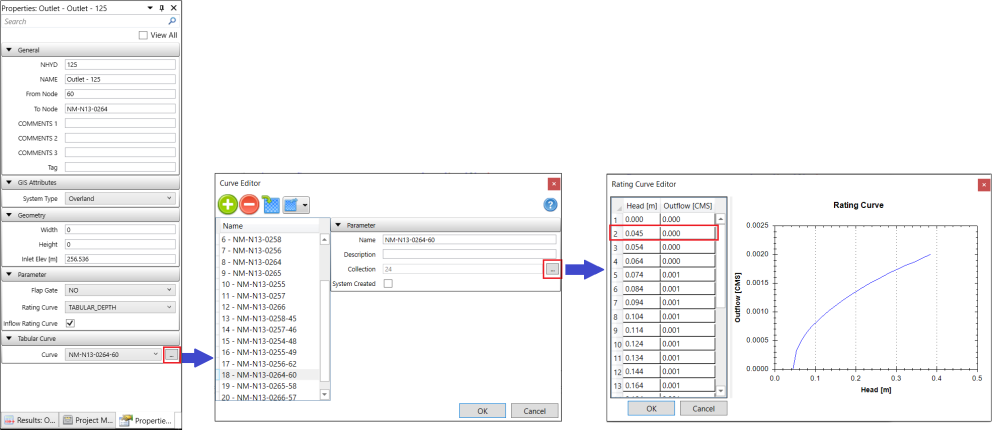Collapse the General section
The height and width of the screenshot is (430, 1000).
point(9,50)
